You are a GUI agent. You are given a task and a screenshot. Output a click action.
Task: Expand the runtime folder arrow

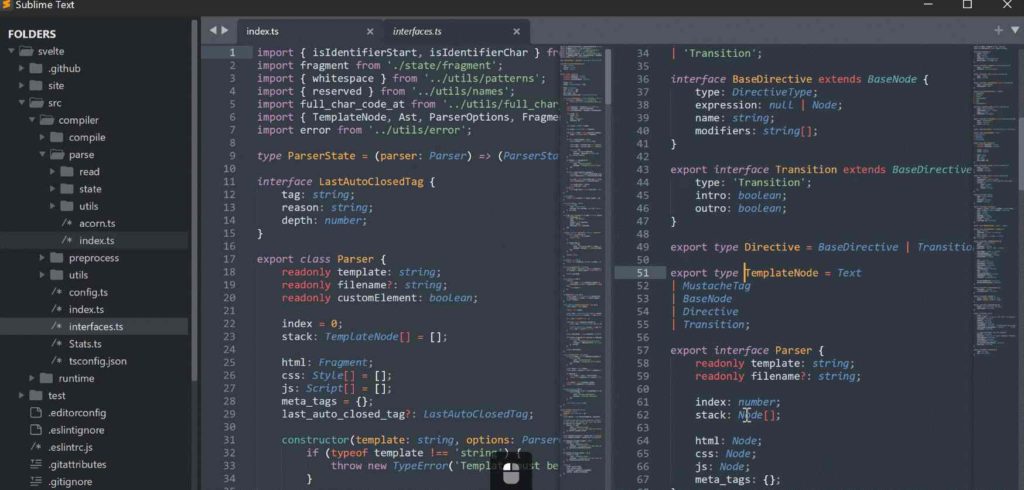[x=32, y=378]
